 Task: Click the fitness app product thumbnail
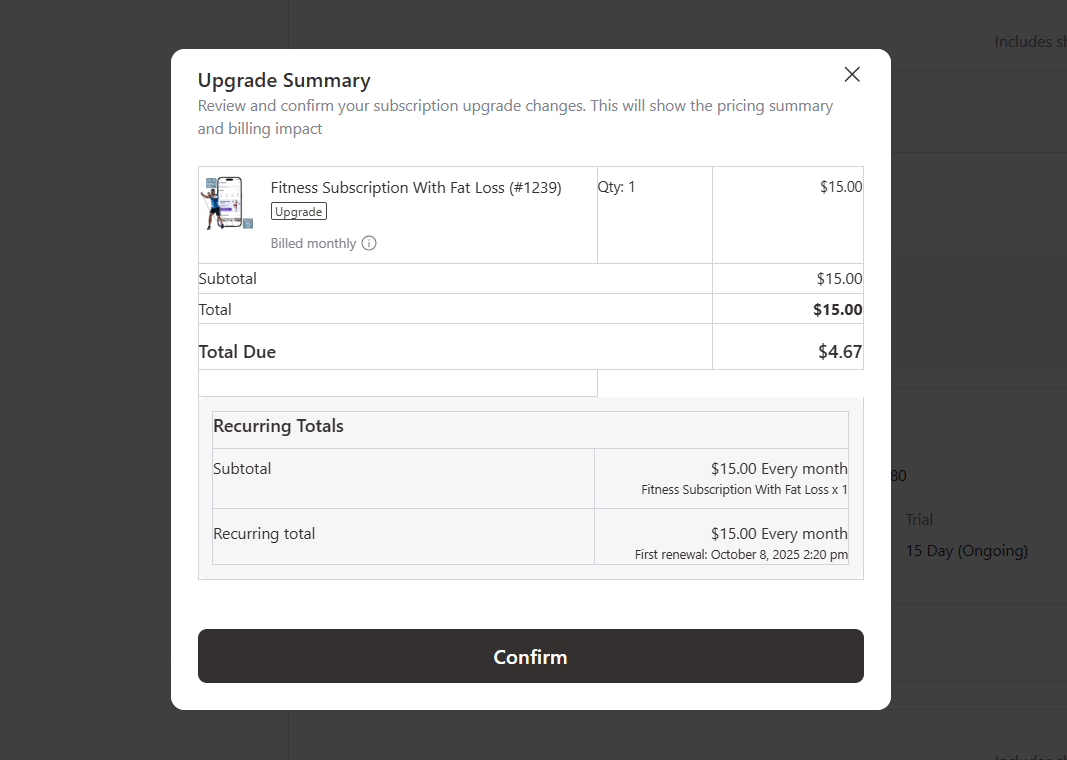click(227, 202)
